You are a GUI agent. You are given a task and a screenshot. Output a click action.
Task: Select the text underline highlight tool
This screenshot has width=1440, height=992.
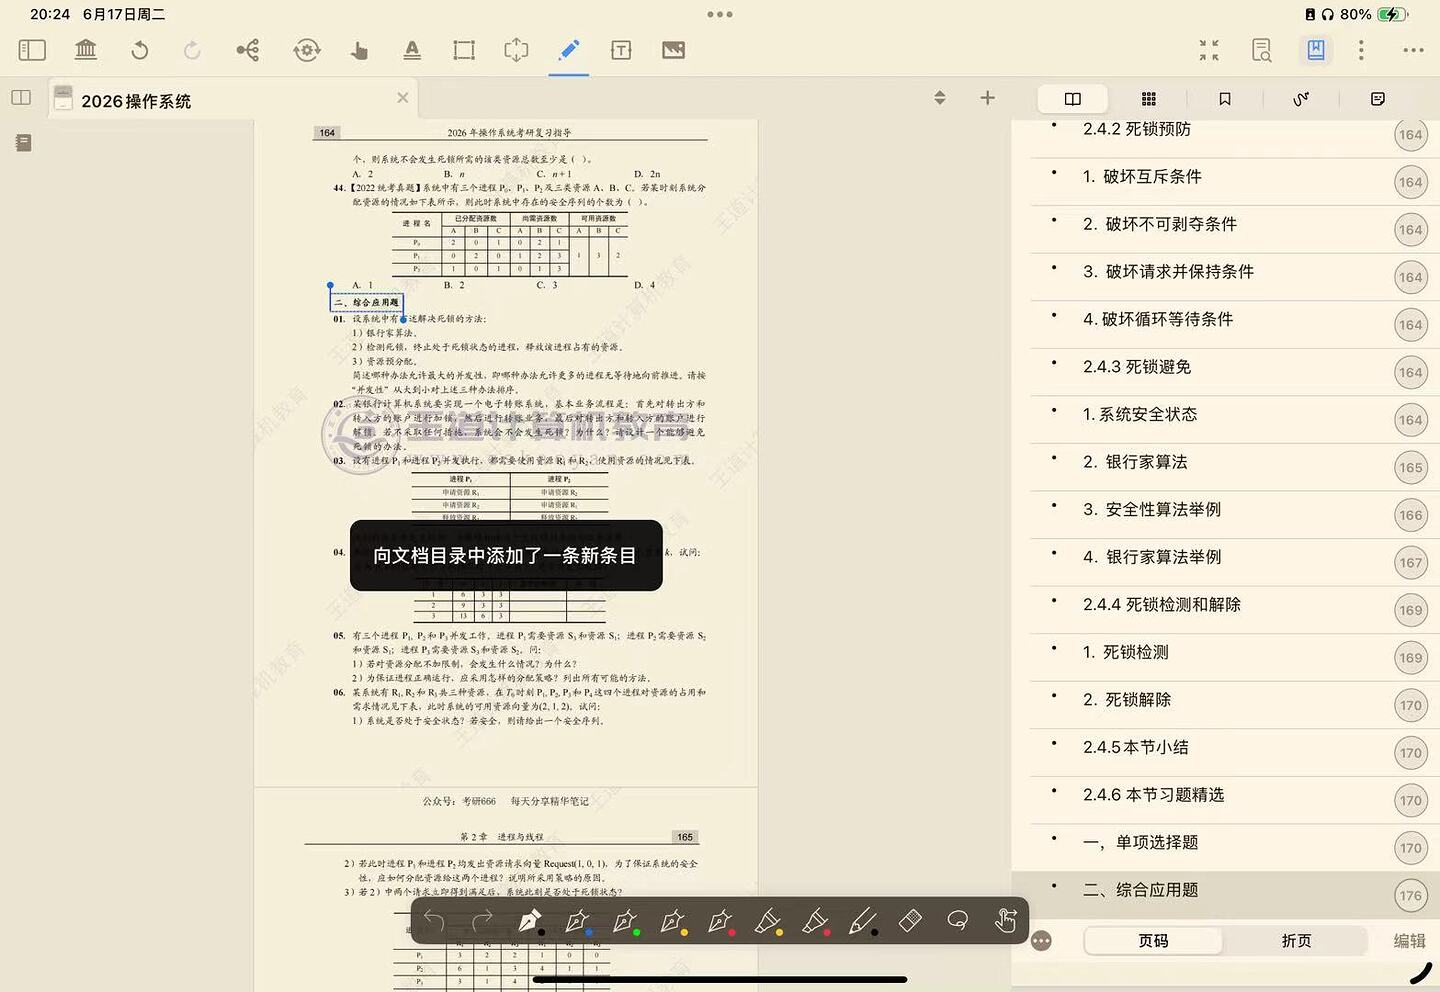point(412,50)
